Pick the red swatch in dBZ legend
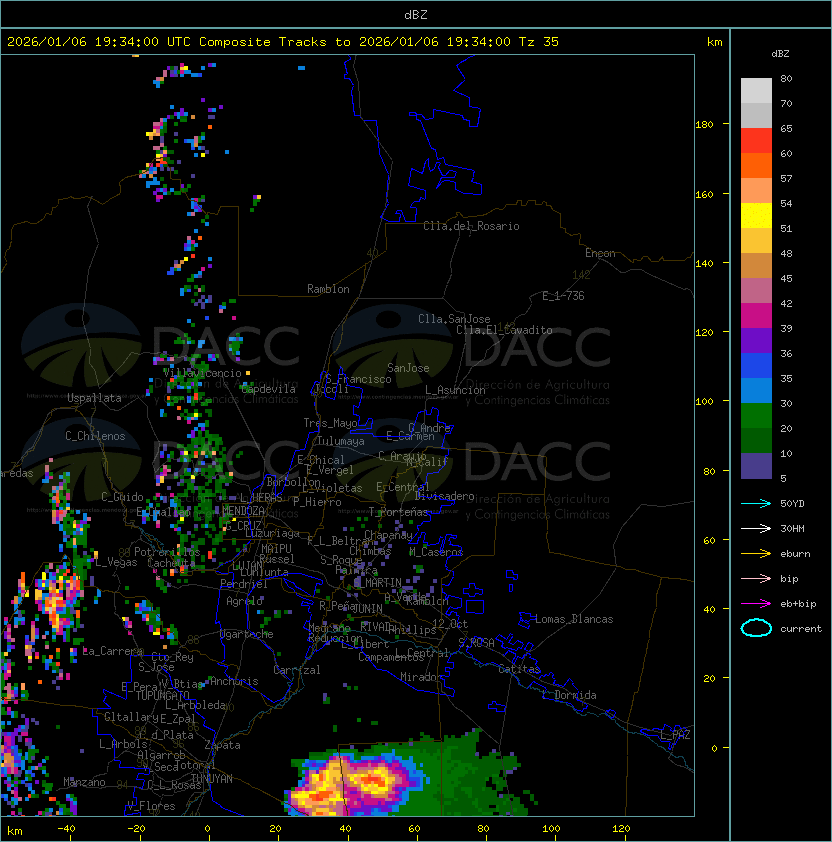 pos(756,140)
